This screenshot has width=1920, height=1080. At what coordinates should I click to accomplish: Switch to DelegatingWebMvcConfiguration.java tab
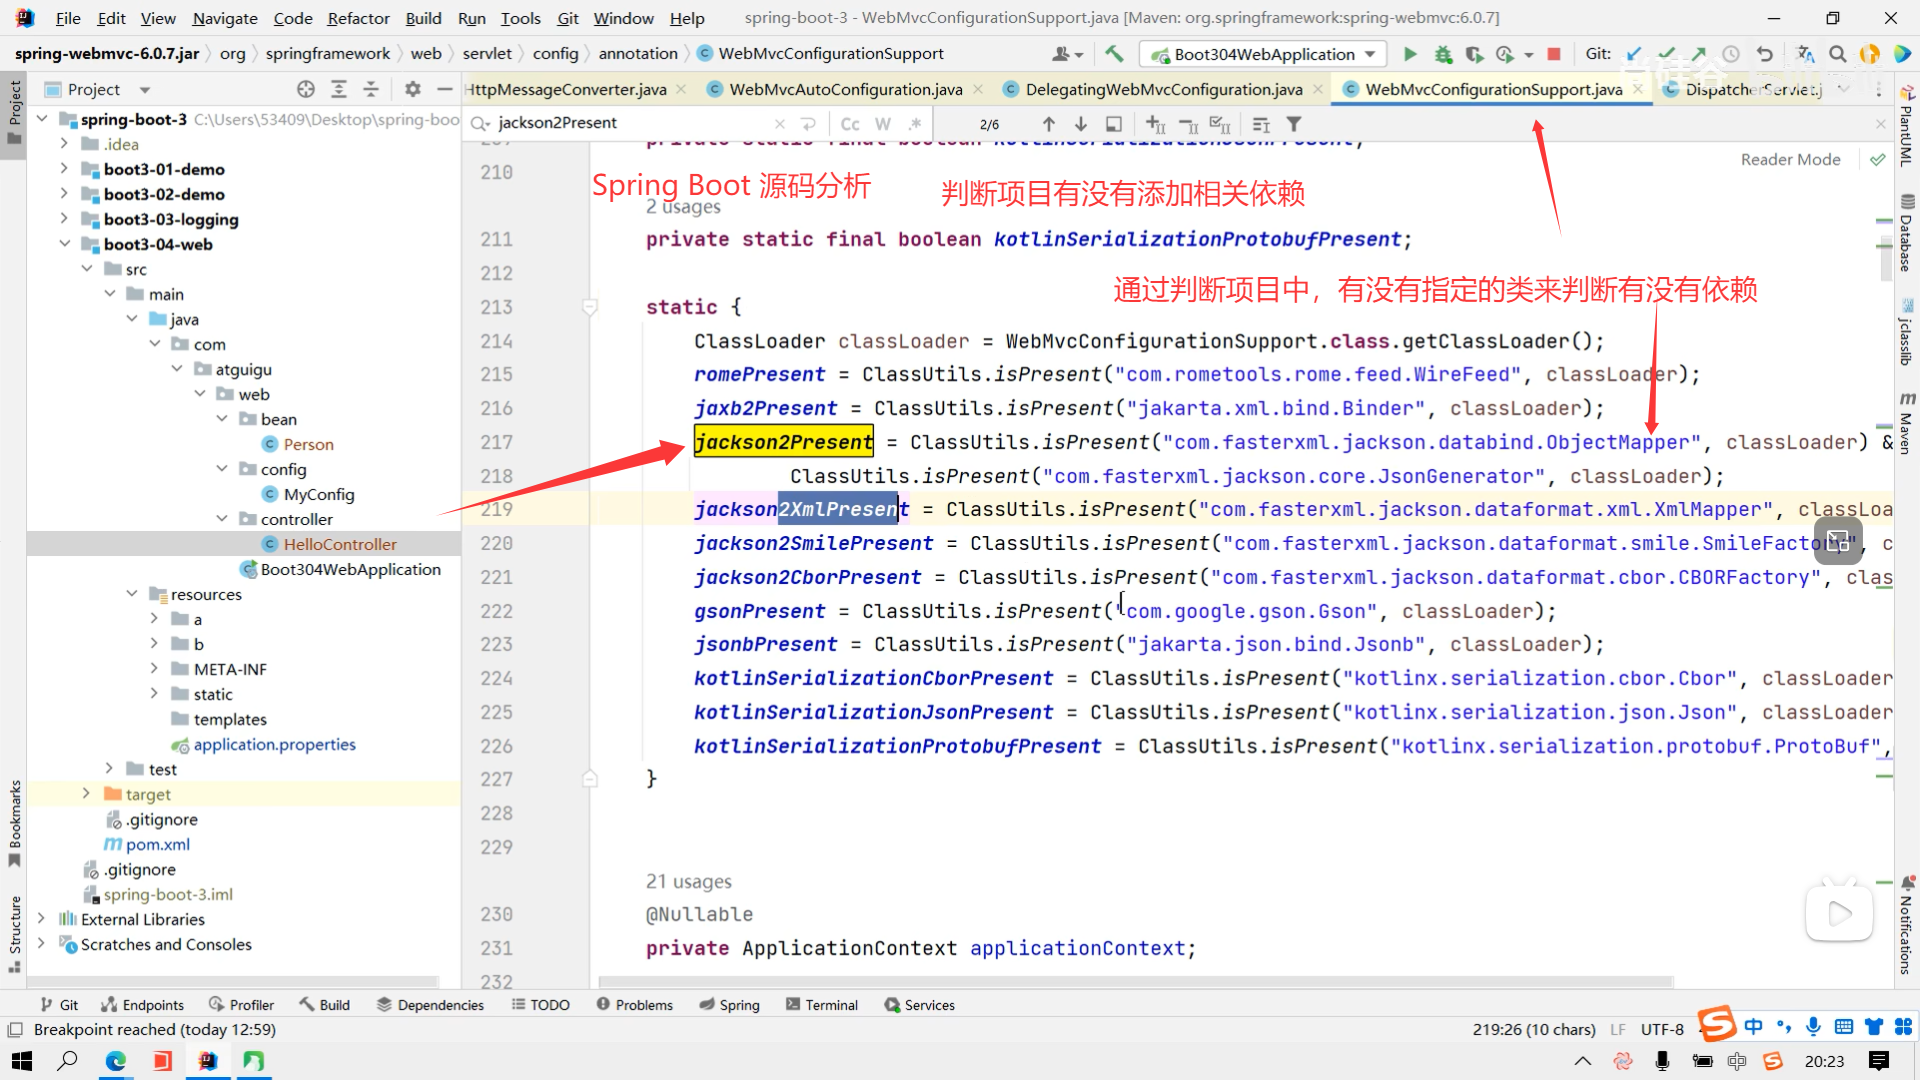point(1163,89)
